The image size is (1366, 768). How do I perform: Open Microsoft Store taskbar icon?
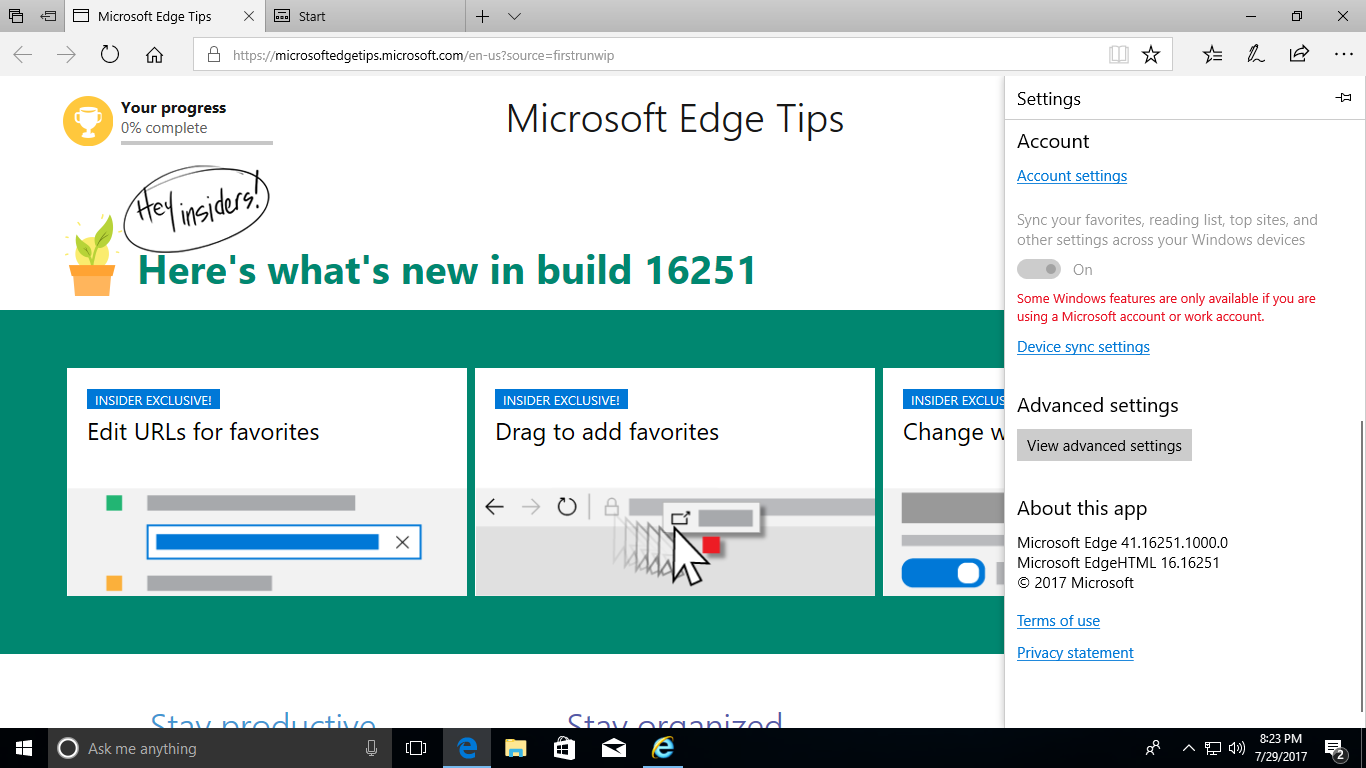(564, 748)
